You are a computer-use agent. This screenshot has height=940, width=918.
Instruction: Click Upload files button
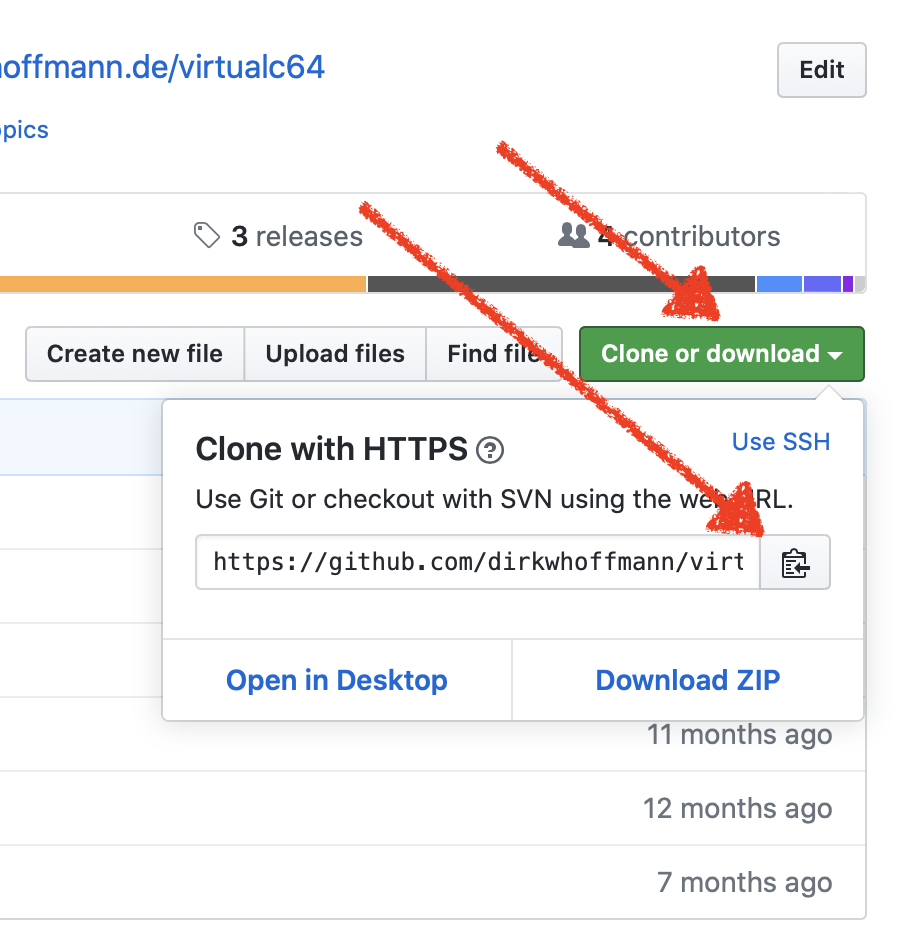(x=335, y=354)
